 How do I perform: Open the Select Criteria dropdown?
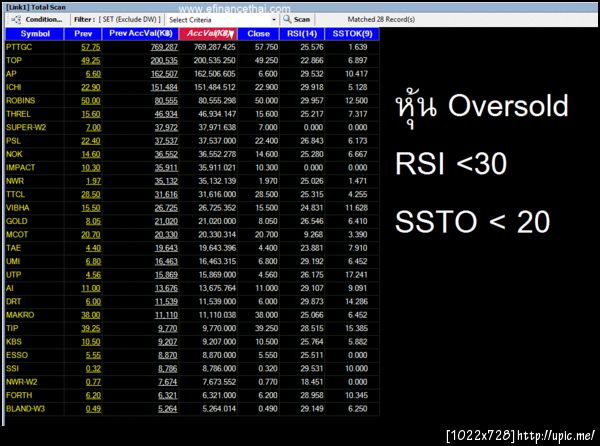pyautogui.click(x=222, y=20)
